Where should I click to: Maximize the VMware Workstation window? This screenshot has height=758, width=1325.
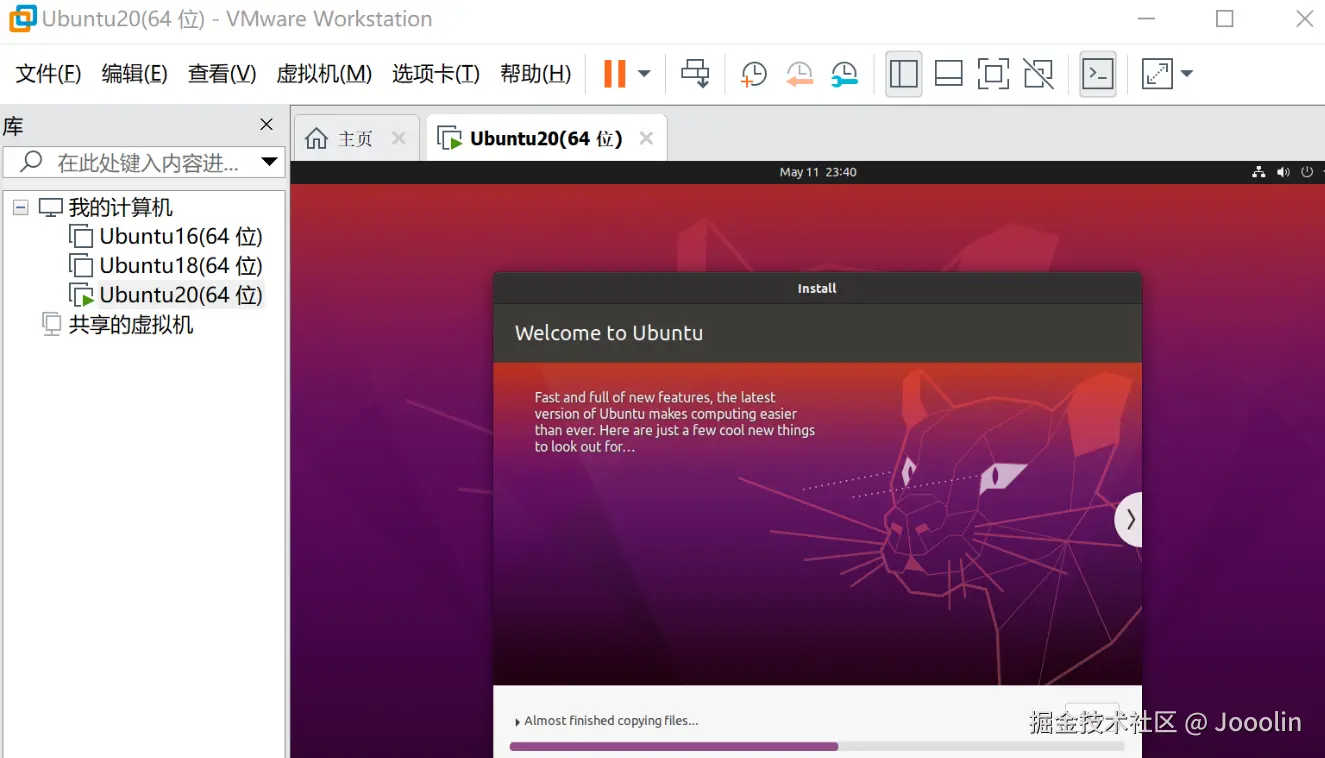1225,18
